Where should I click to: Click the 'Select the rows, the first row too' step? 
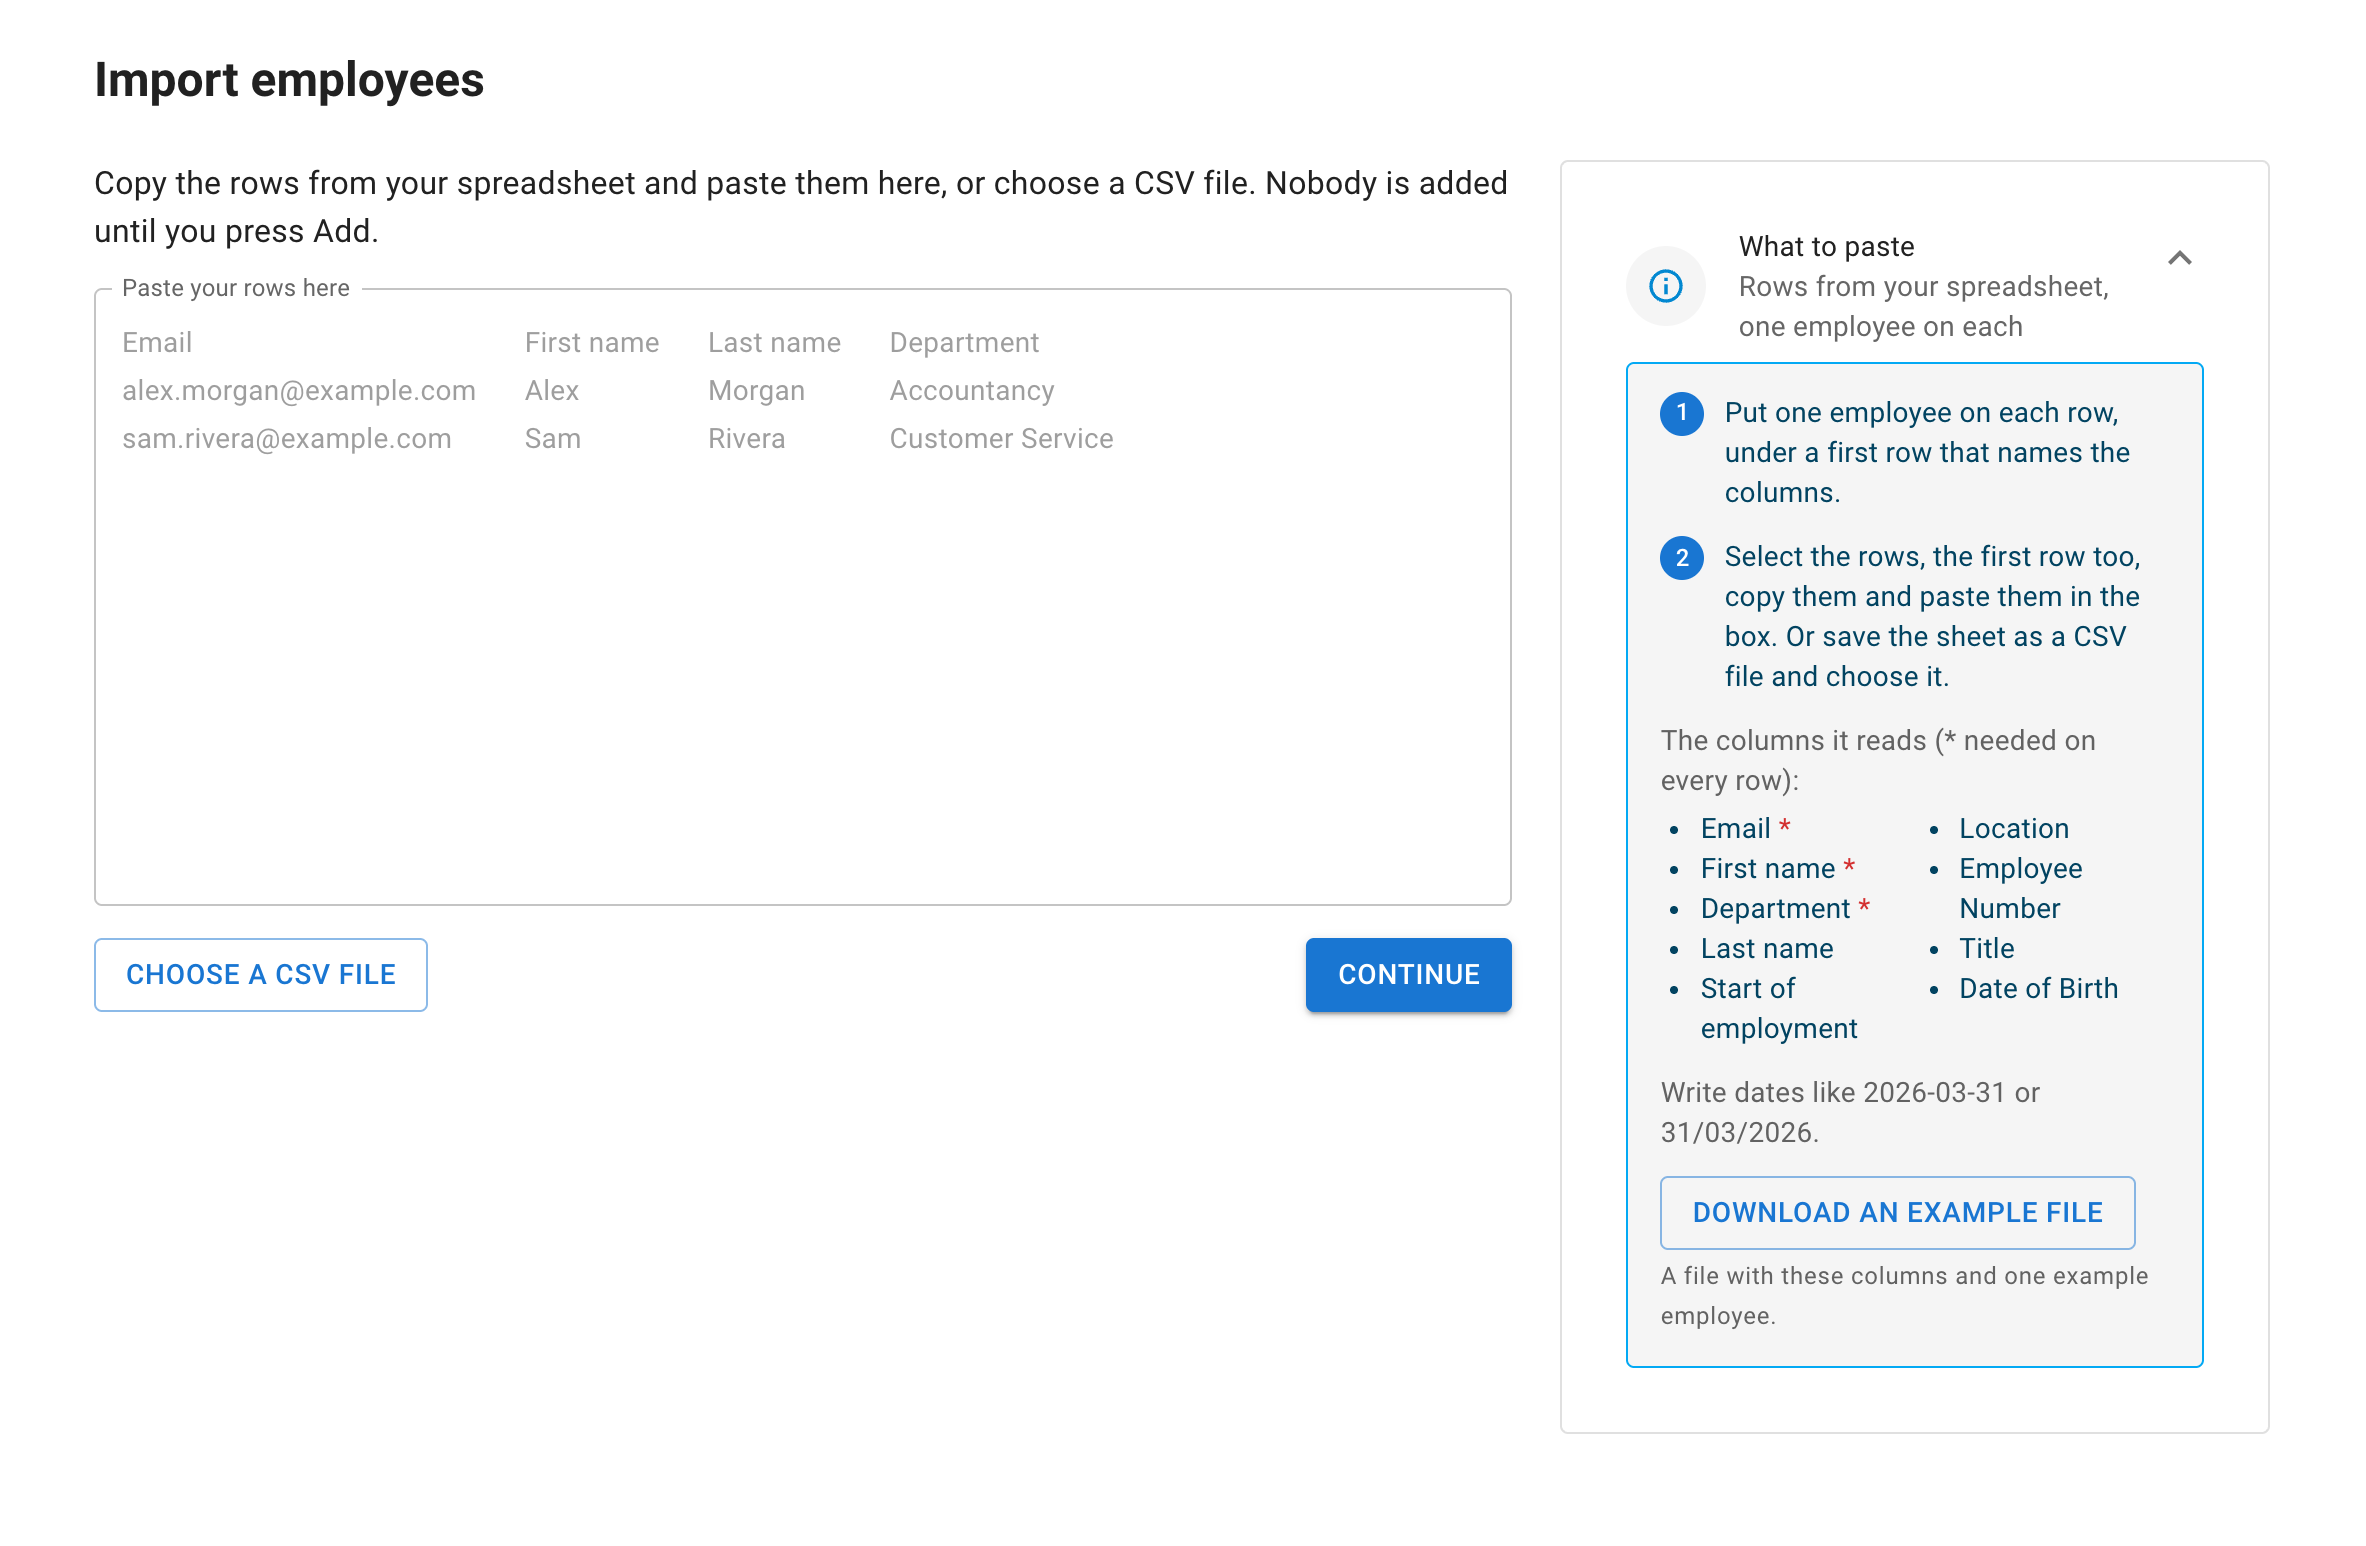tap(1932, 616)
